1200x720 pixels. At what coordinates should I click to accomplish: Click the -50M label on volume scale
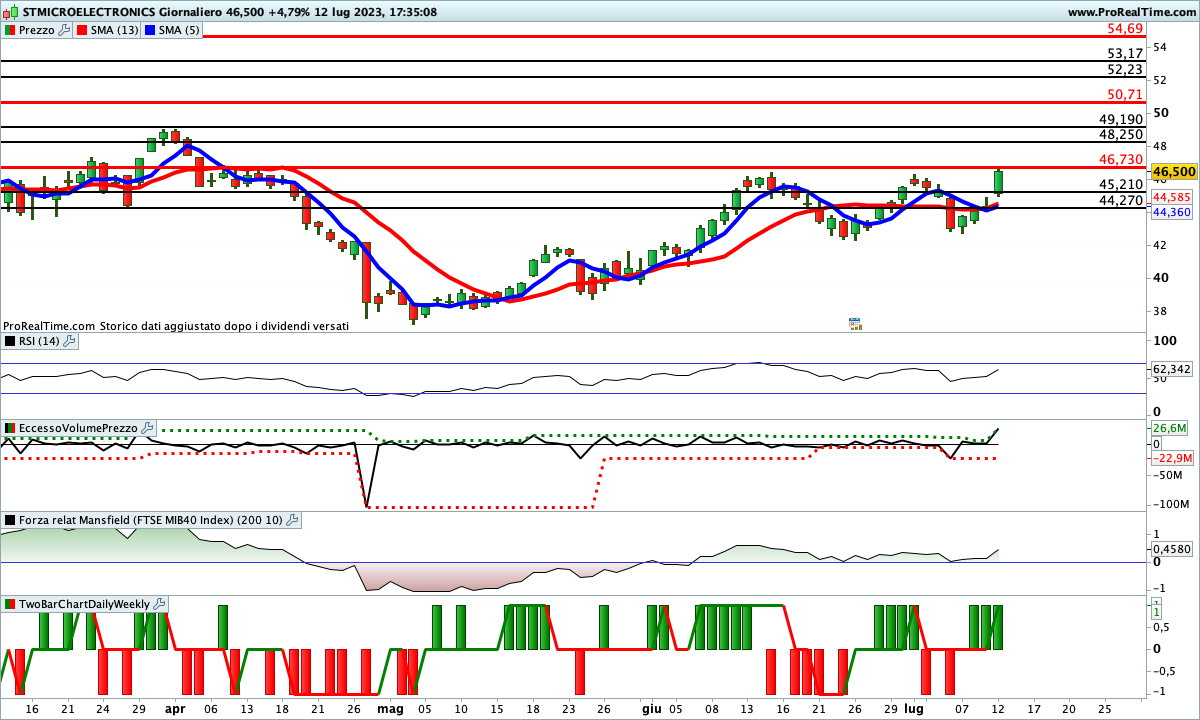coord(1169,475)
